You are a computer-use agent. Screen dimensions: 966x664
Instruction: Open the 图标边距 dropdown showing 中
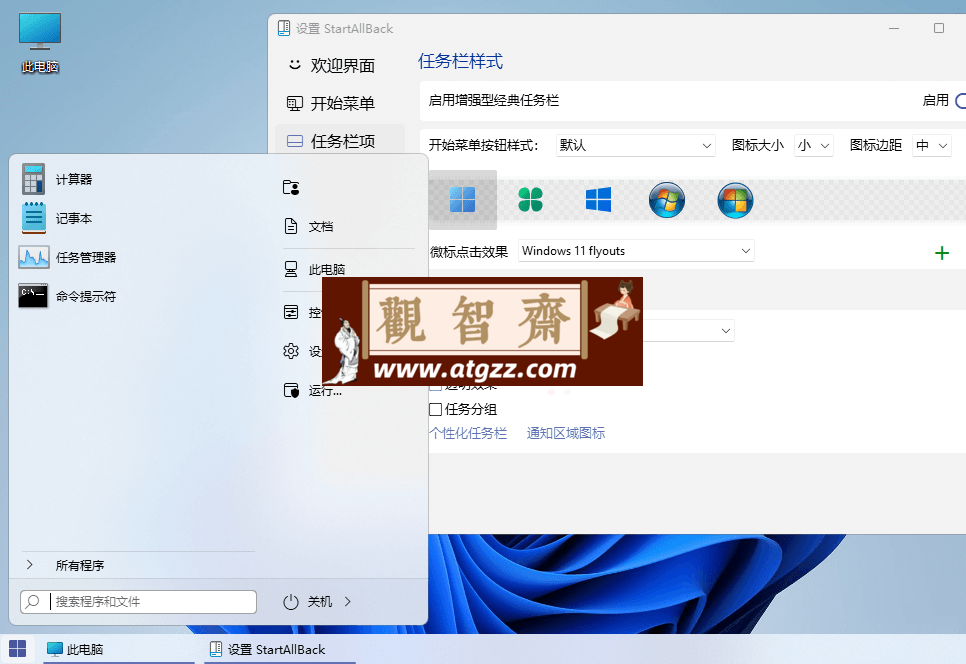coord(932,145)
